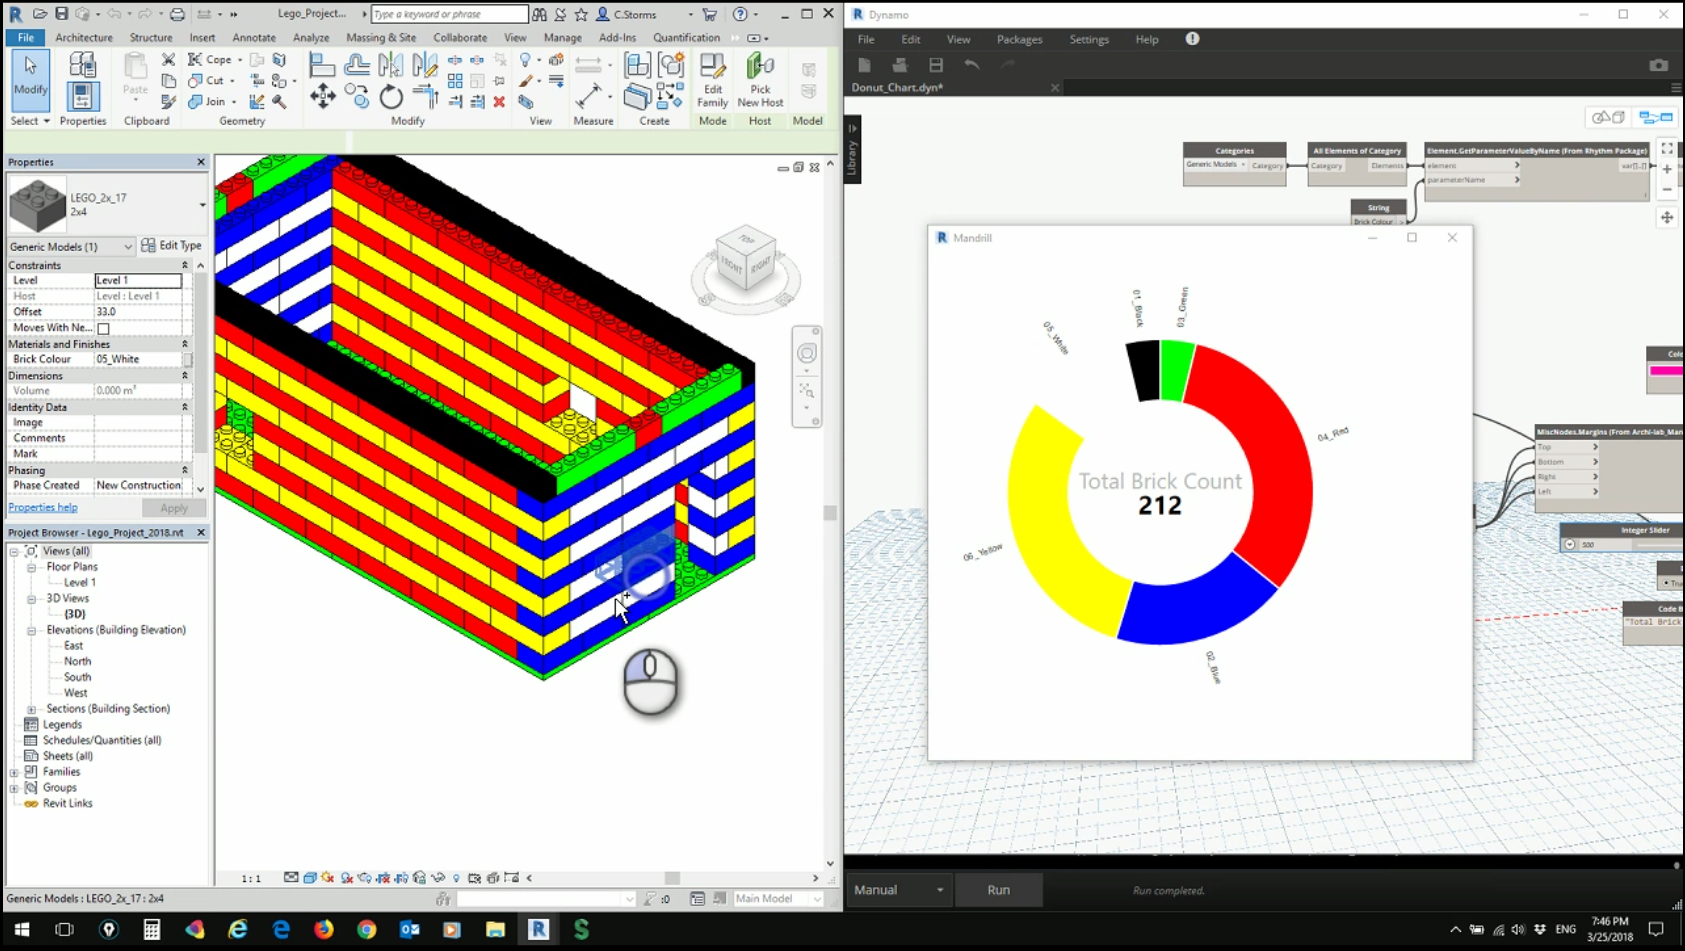
Task: Open Revit from Windows taskbar
Action: [x=538, y=930]
